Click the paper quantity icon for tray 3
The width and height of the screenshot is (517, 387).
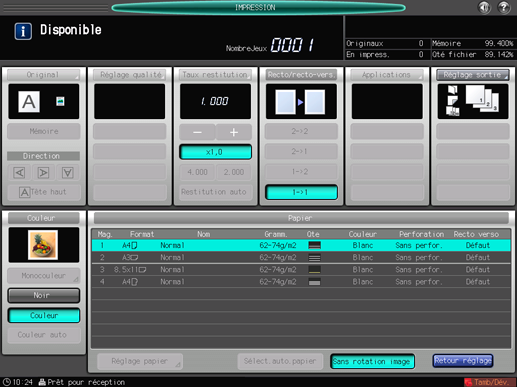point(314,270)
